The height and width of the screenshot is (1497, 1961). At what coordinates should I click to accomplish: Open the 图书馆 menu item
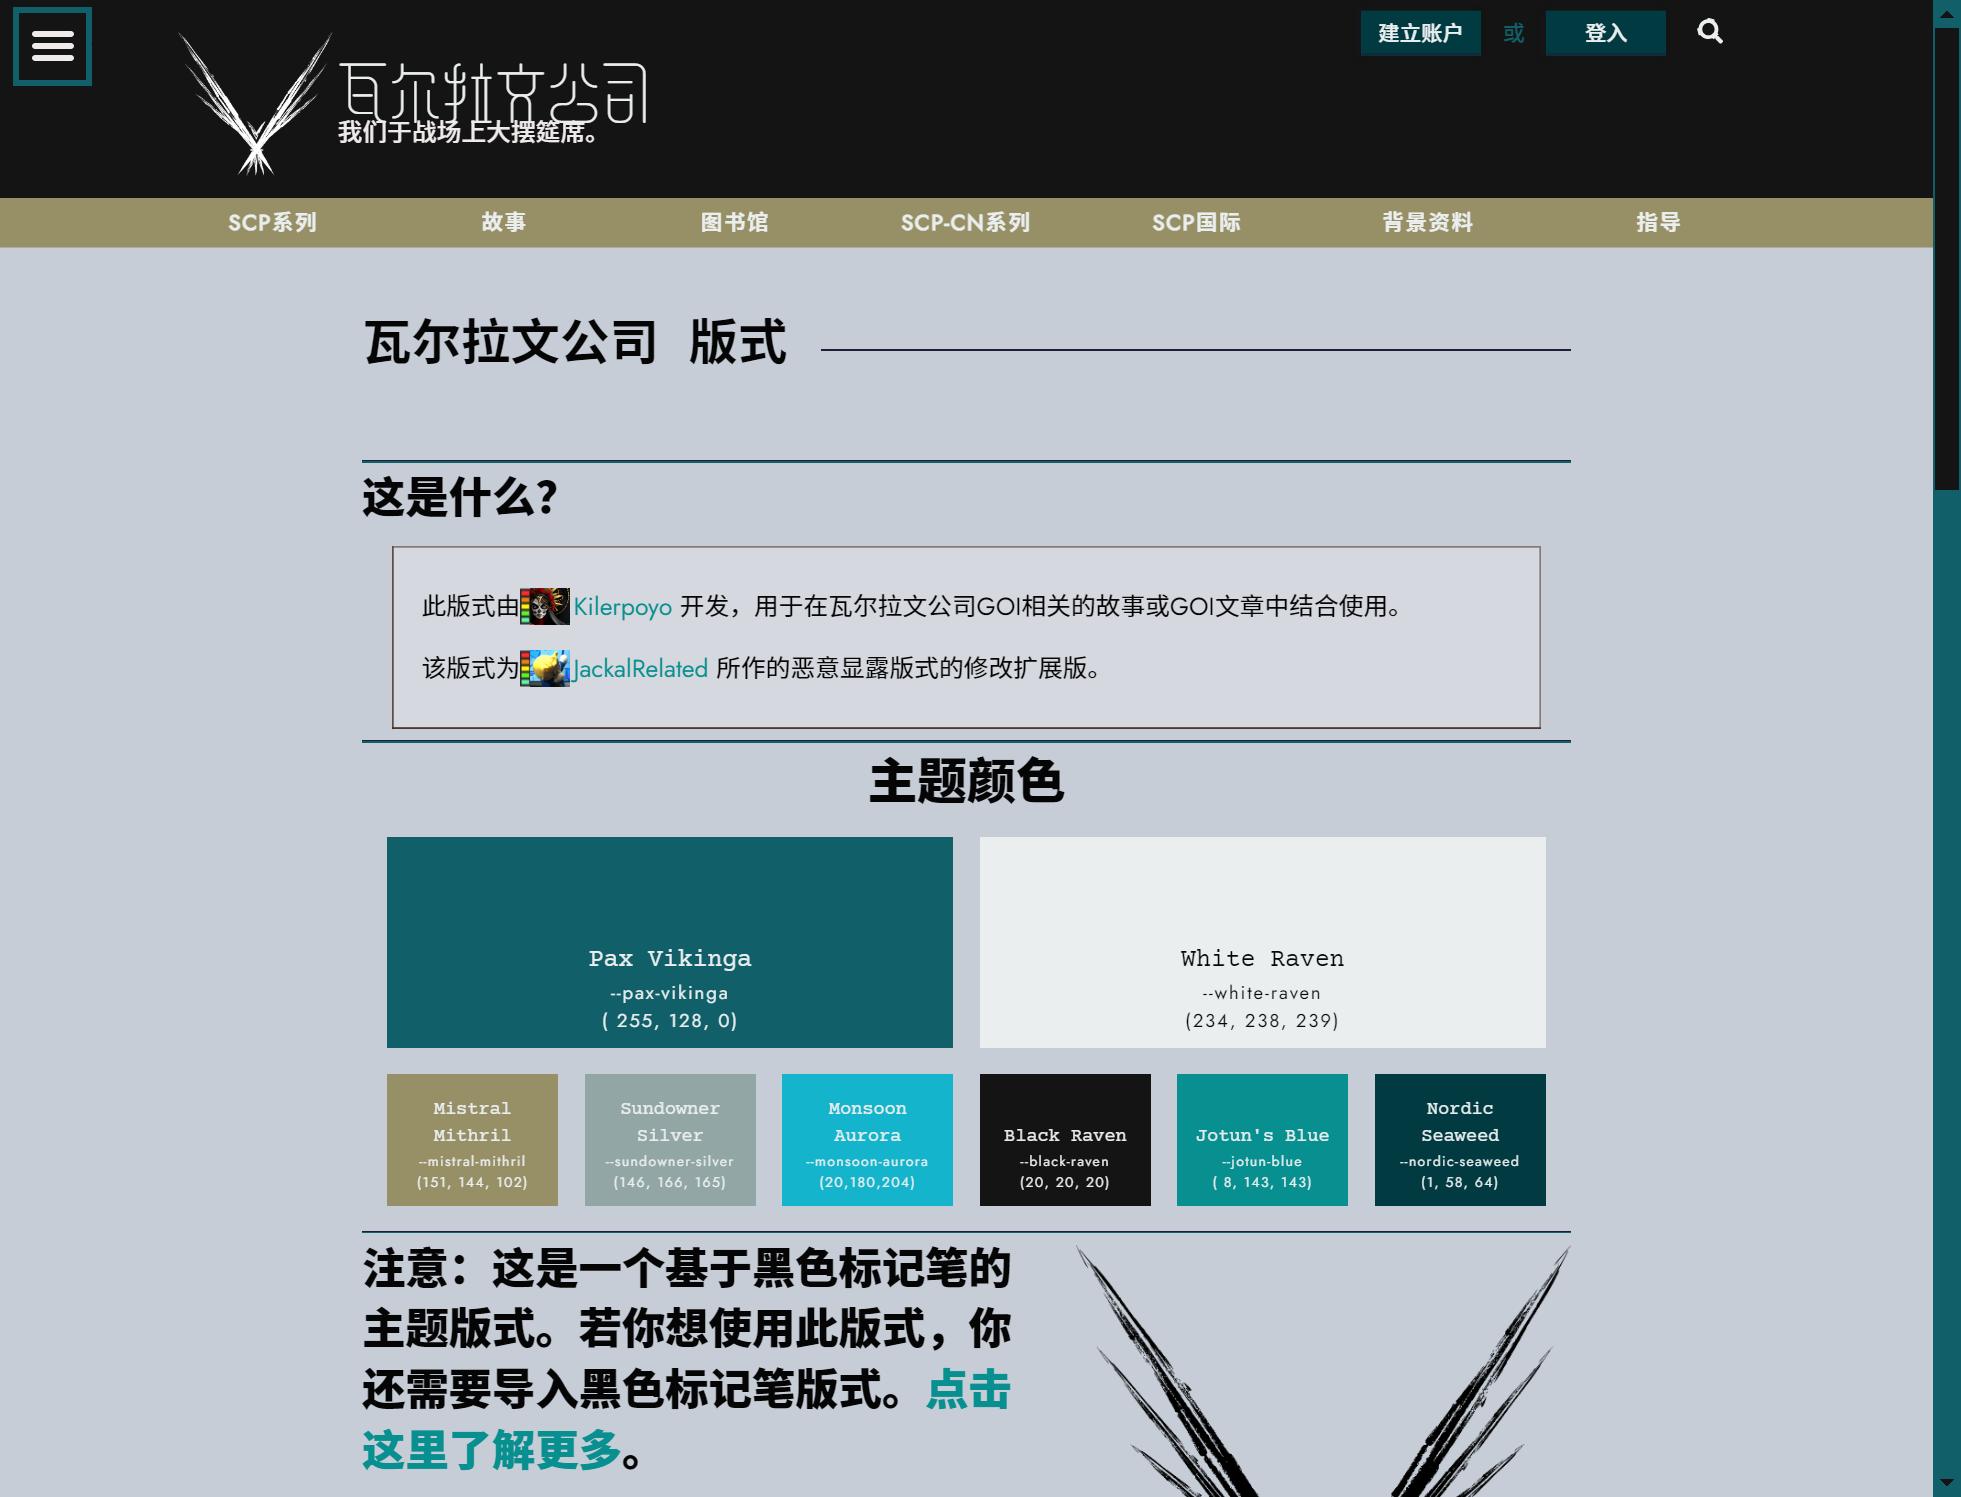[734, 223]
